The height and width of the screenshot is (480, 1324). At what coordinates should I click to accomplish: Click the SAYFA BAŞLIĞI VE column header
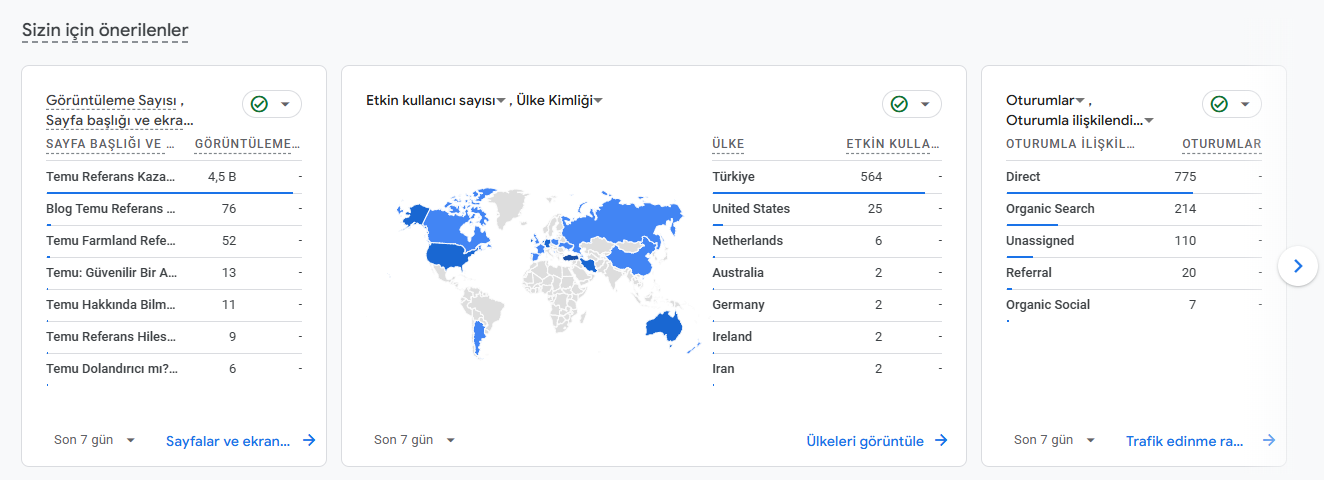[111, 144]
